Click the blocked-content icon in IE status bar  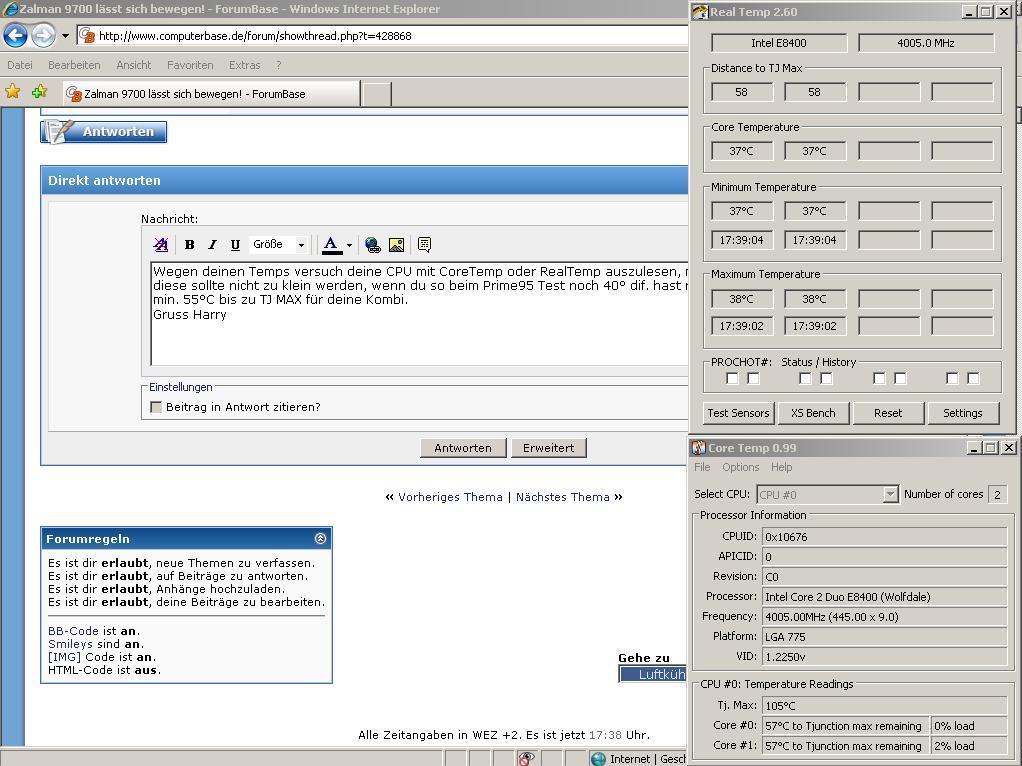click(x=526, y=758)
